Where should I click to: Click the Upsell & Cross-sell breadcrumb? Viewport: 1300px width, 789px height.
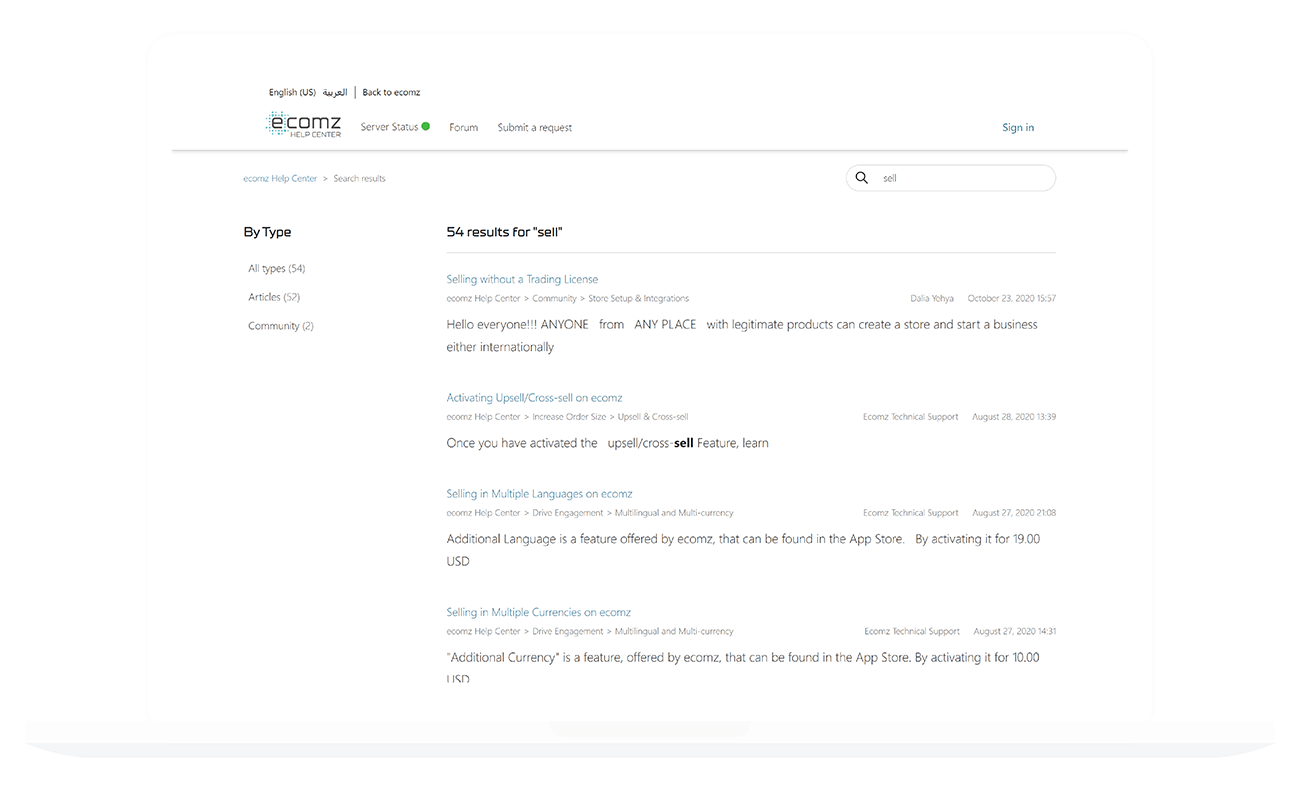click(x=652, y=416)
